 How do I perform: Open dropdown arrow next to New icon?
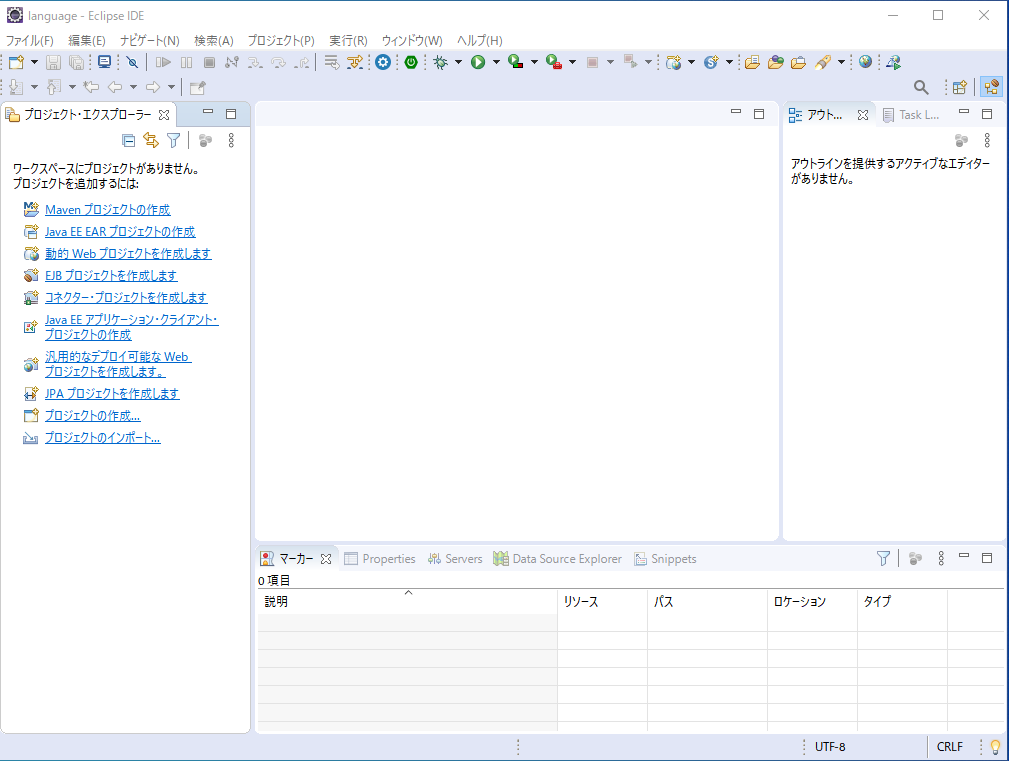35,62
